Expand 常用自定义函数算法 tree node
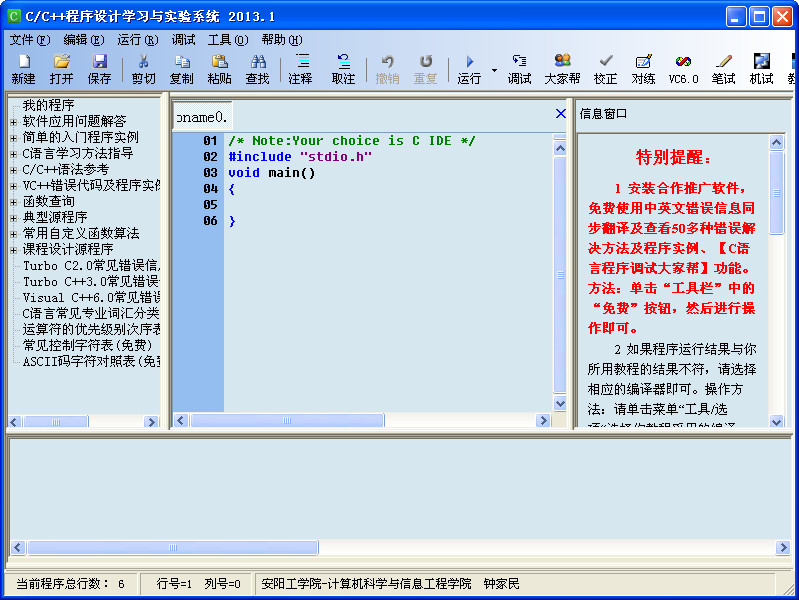 point(13,234)
